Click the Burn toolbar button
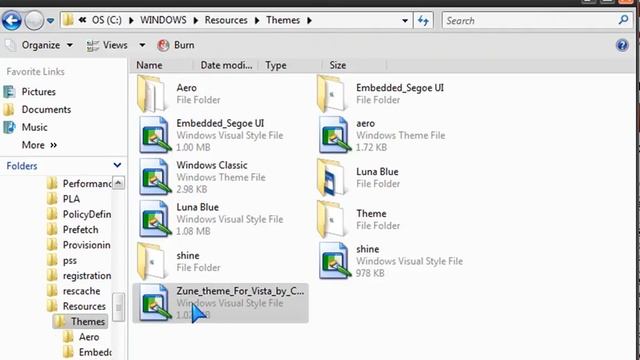This screenshot has height=360, width=640. click(x=176, y=45)
